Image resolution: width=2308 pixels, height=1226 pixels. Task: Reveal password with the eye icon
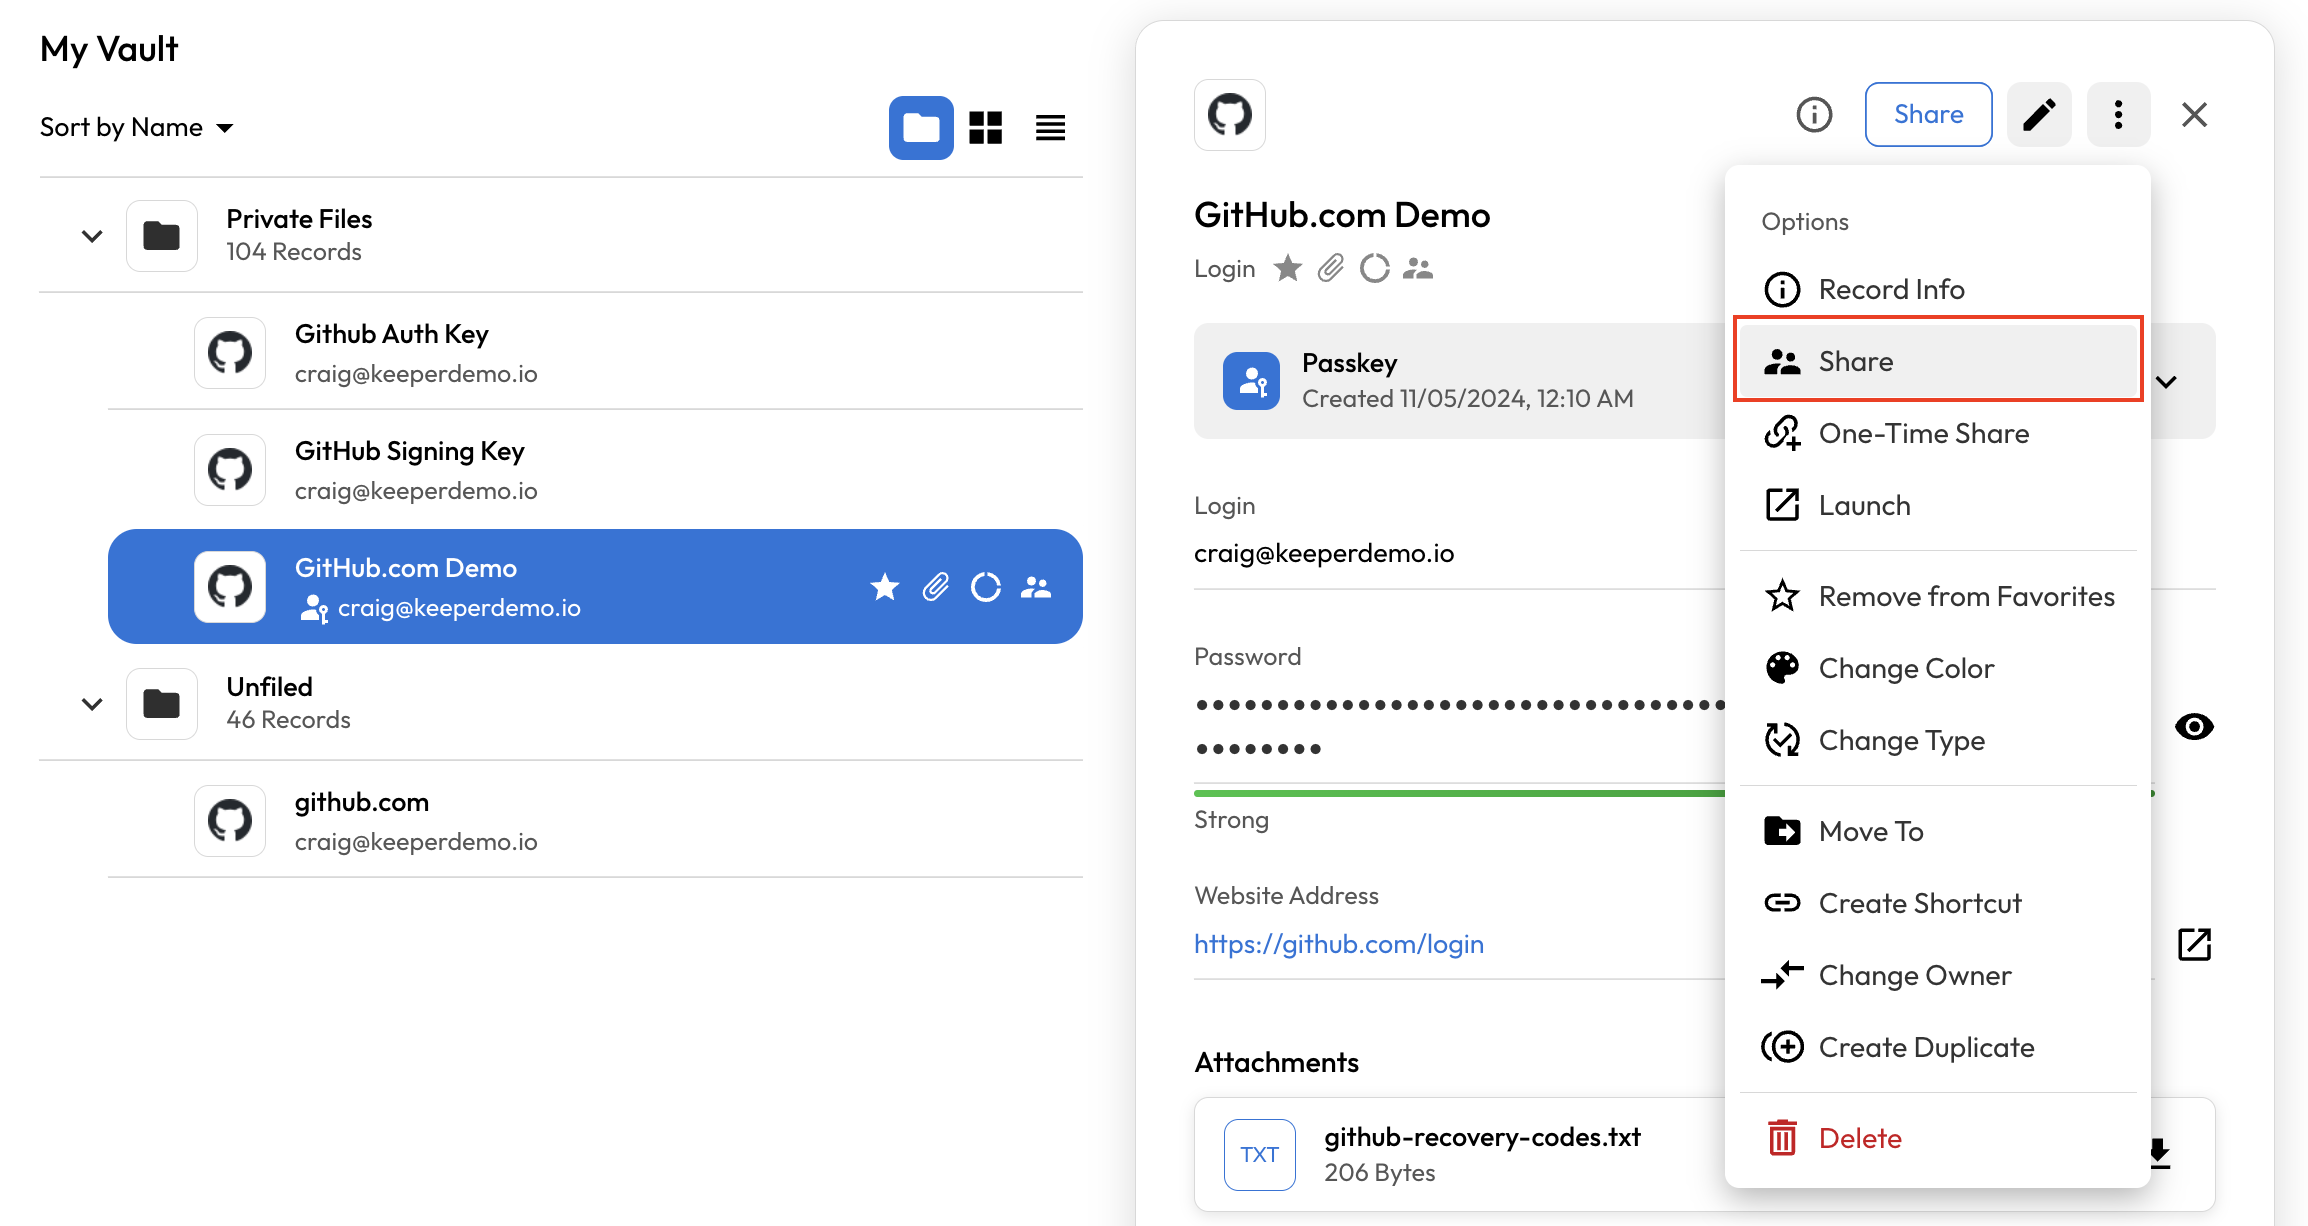click(x=2194, y=727)
